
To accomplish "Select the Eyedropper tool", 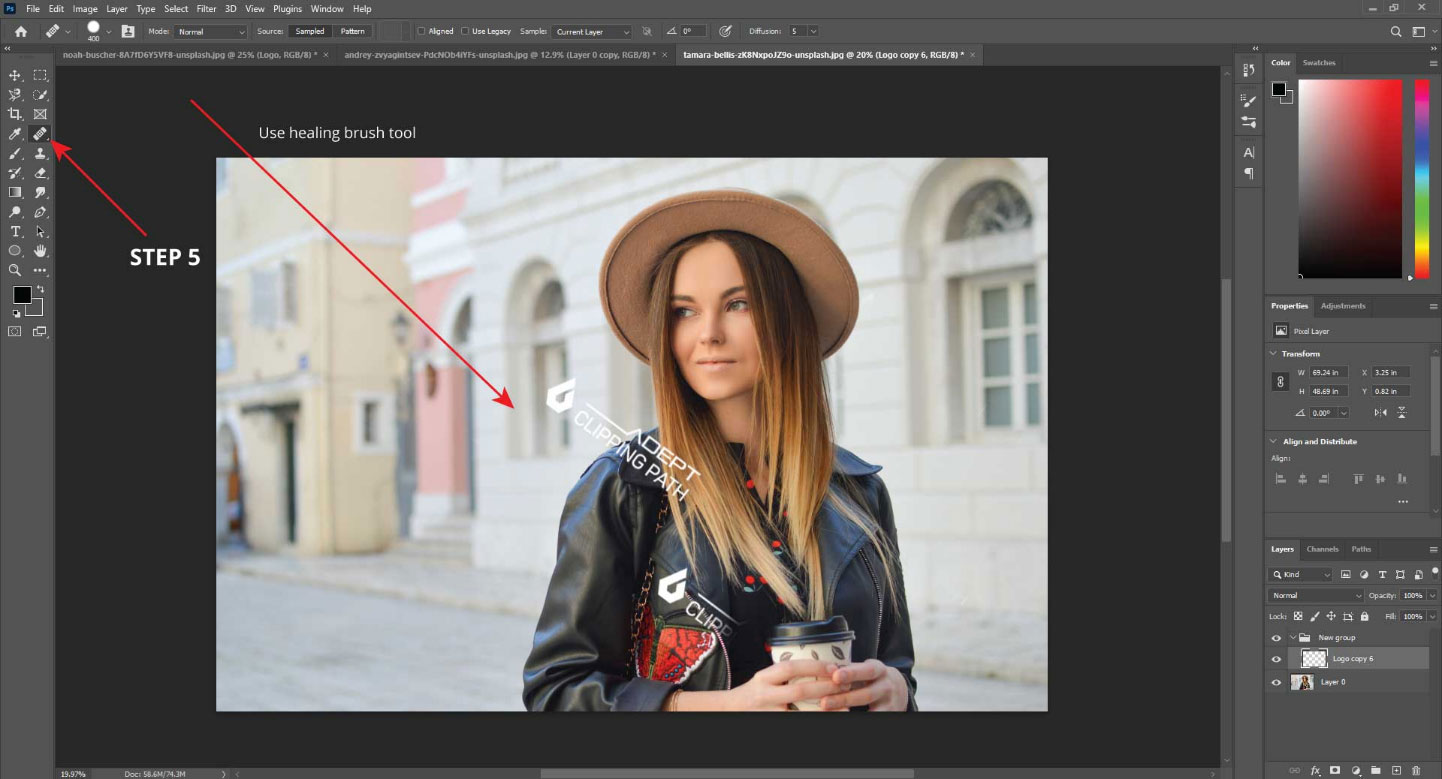I will [15, 134].
